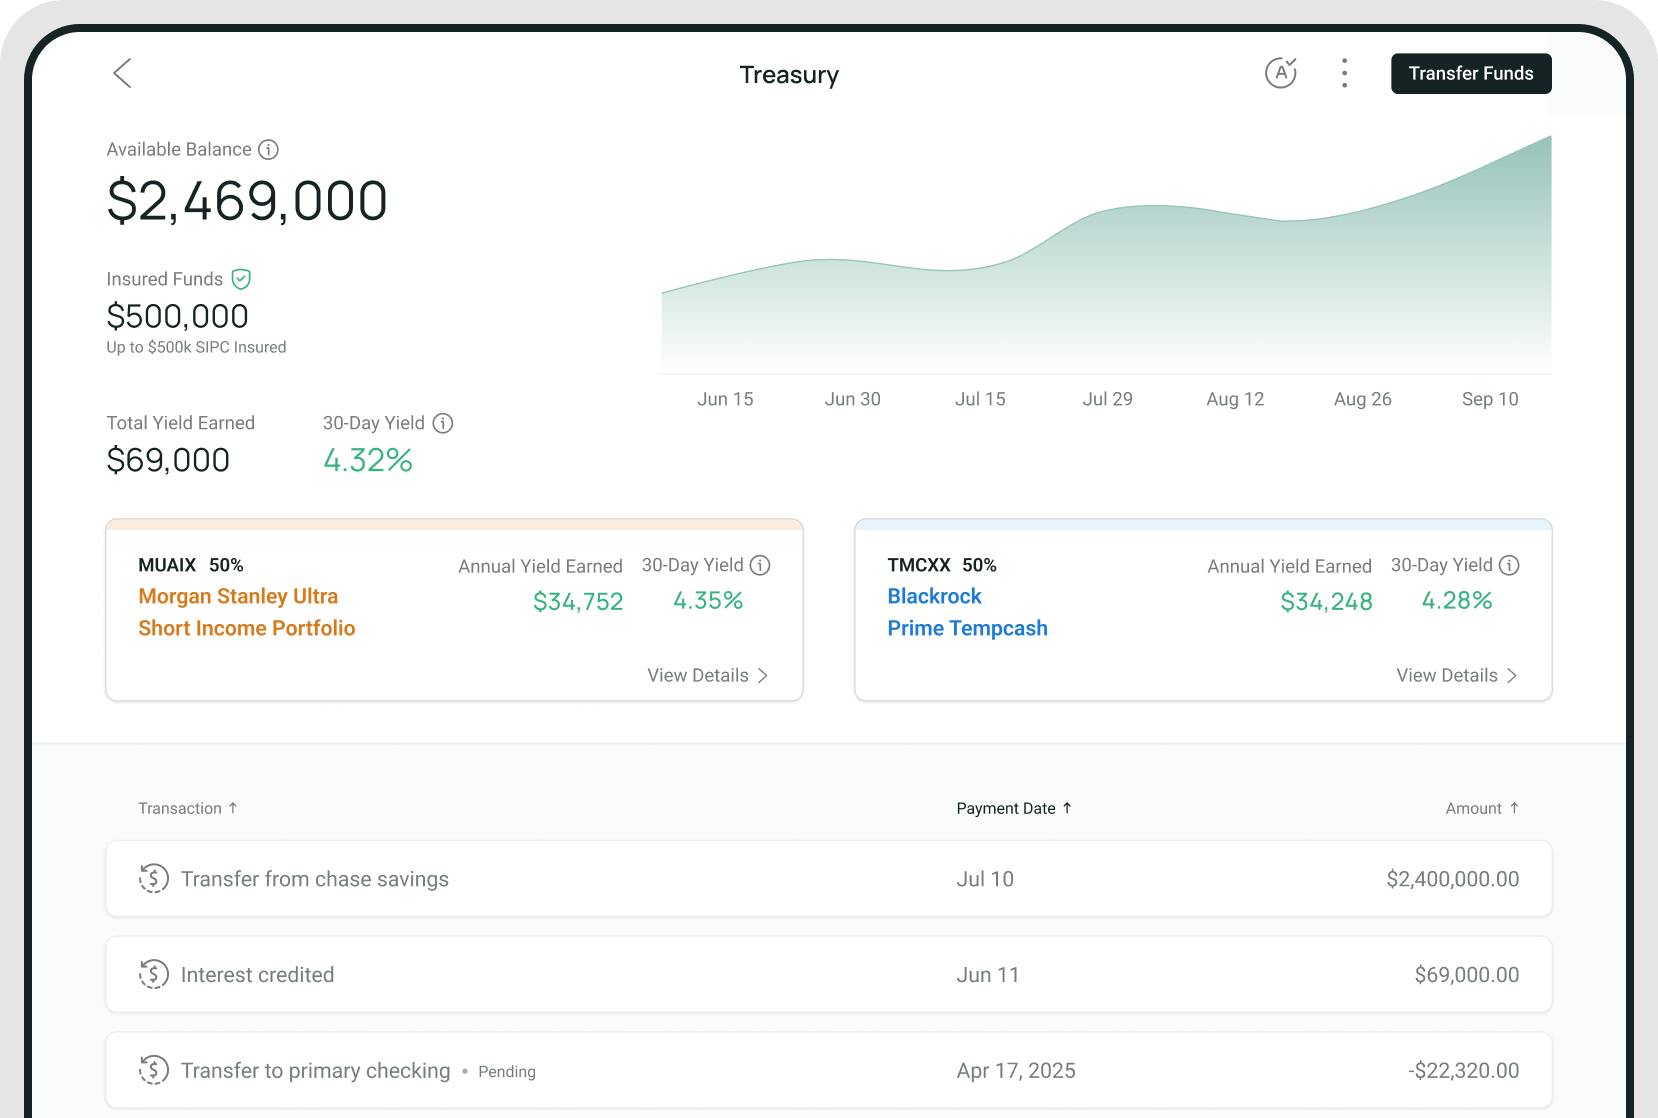
Task: Sort by Transaction column
Action: click(x=188, y=808)
